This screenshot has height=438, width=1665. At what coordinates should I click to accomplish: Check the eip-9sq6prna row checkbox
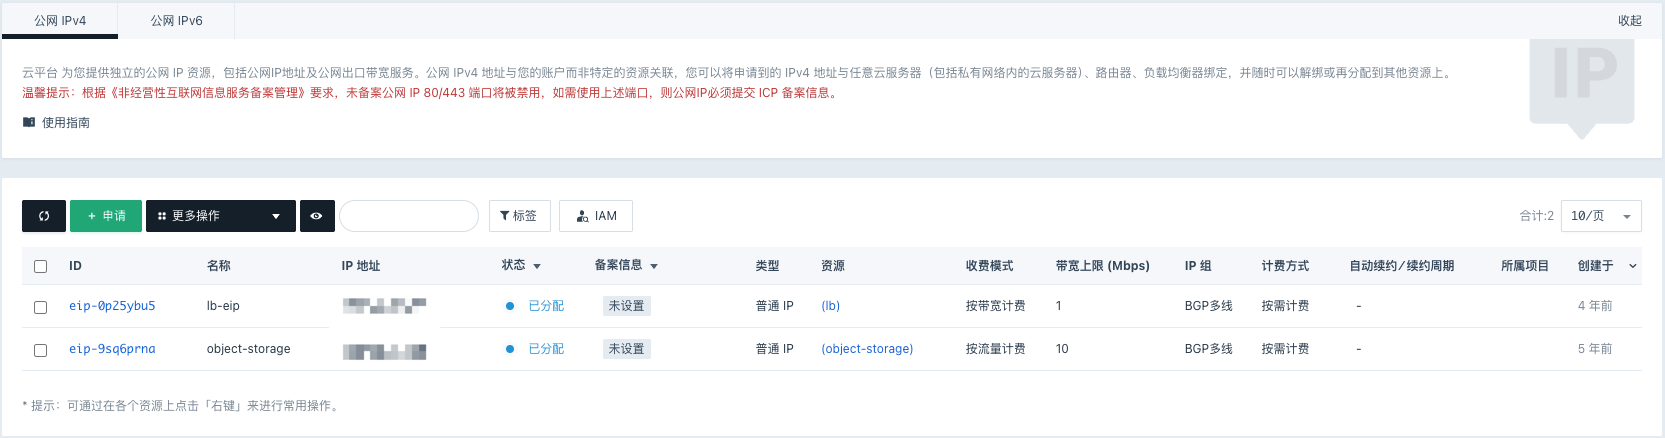pos(41,350)
